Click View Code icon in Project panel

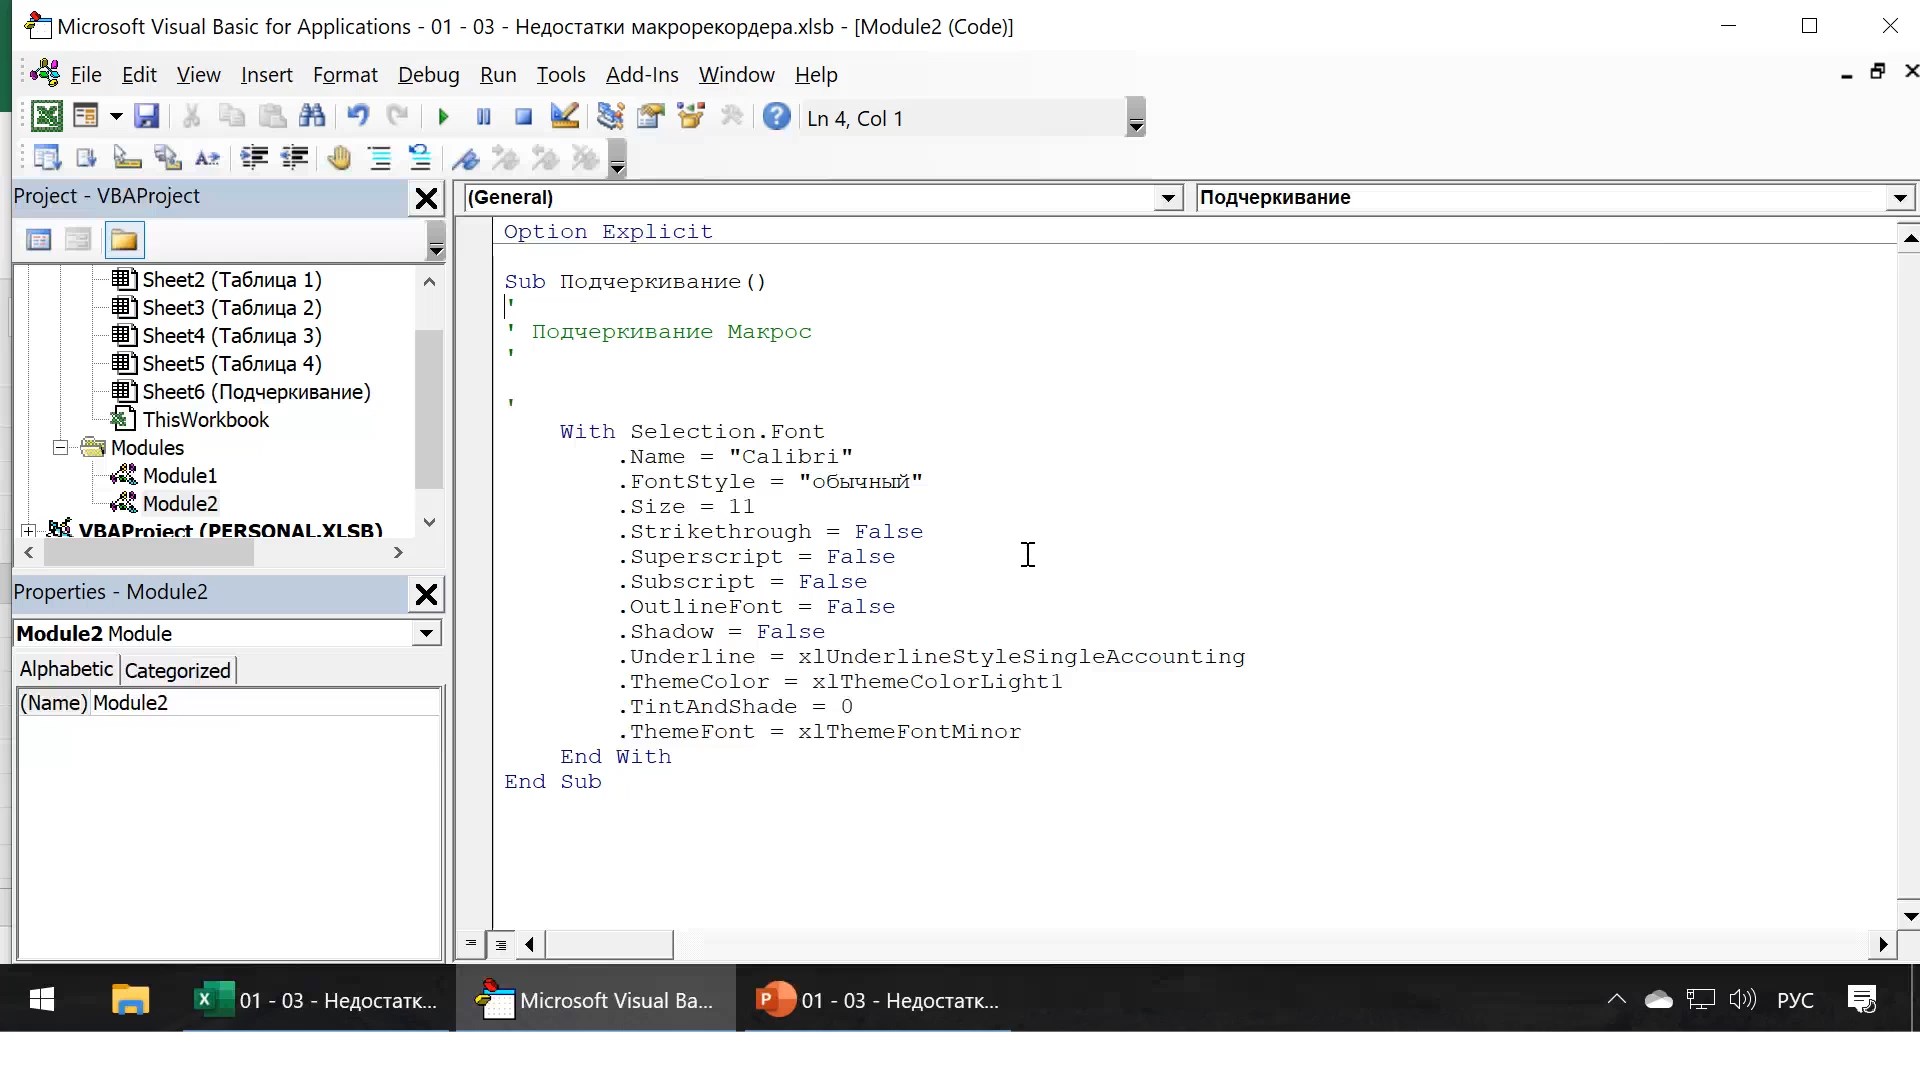38,240
